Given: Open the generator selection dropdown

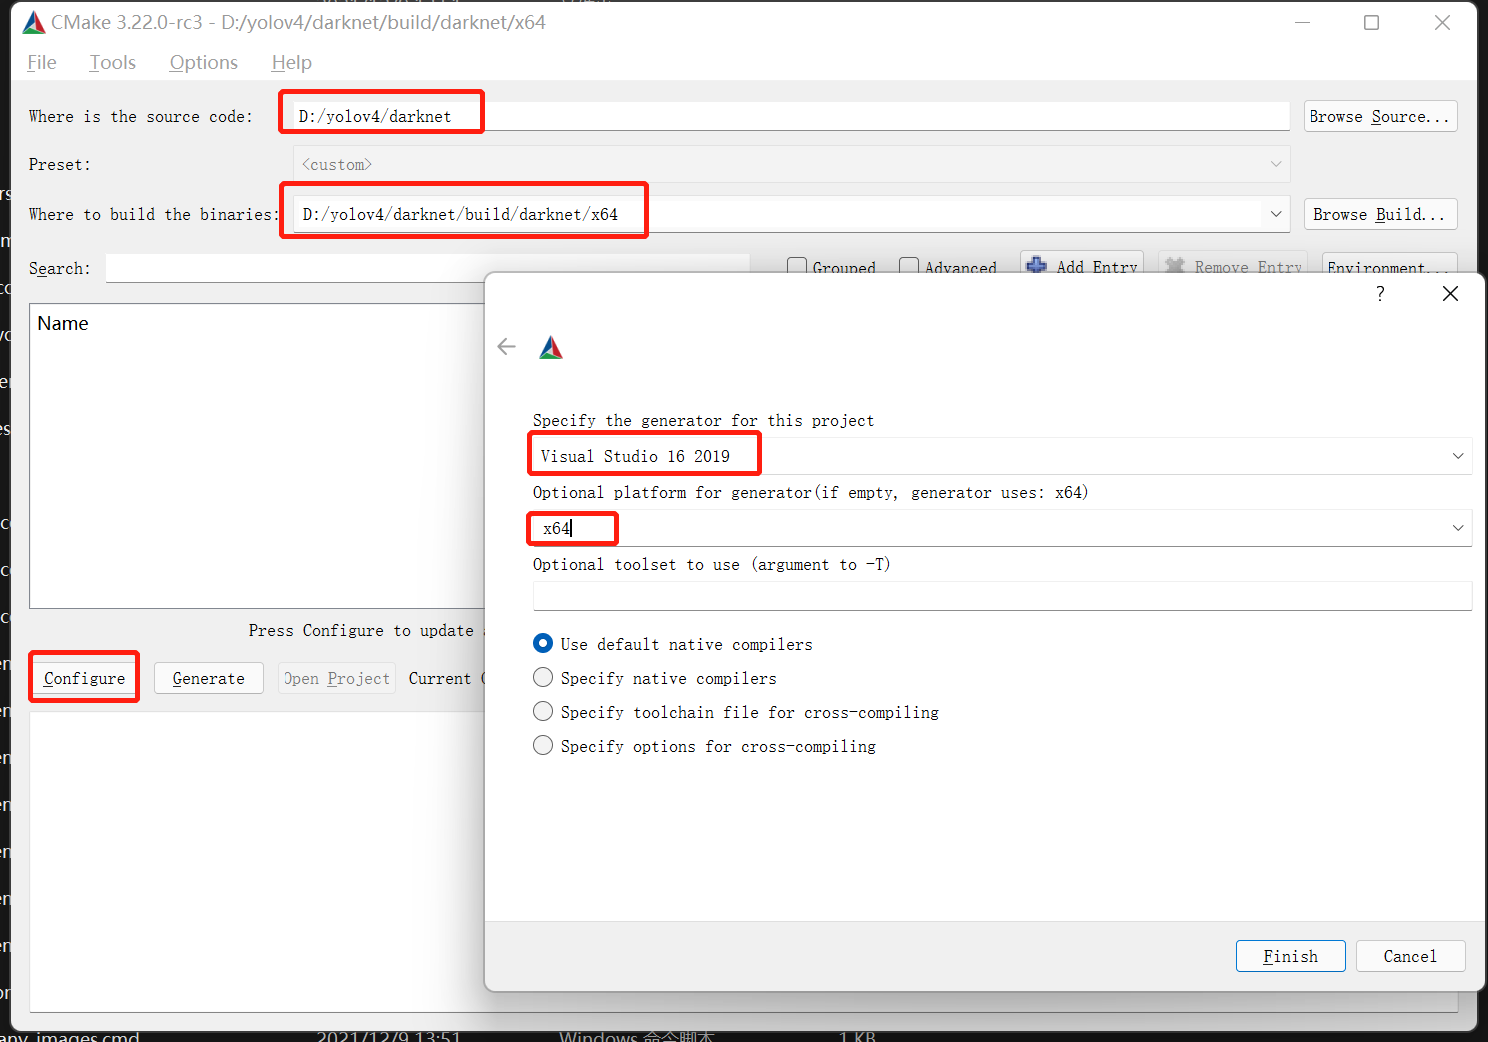Looking at the screenshot, I should pos(1458,456).
